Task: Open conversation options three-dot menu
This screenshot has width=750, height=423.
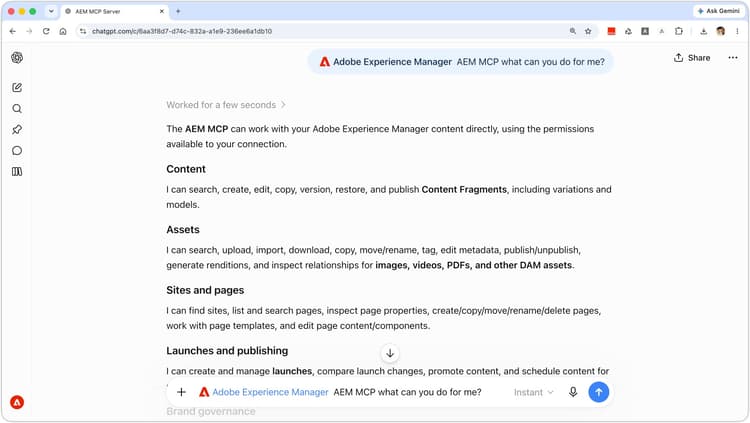Action: [733, 58]
